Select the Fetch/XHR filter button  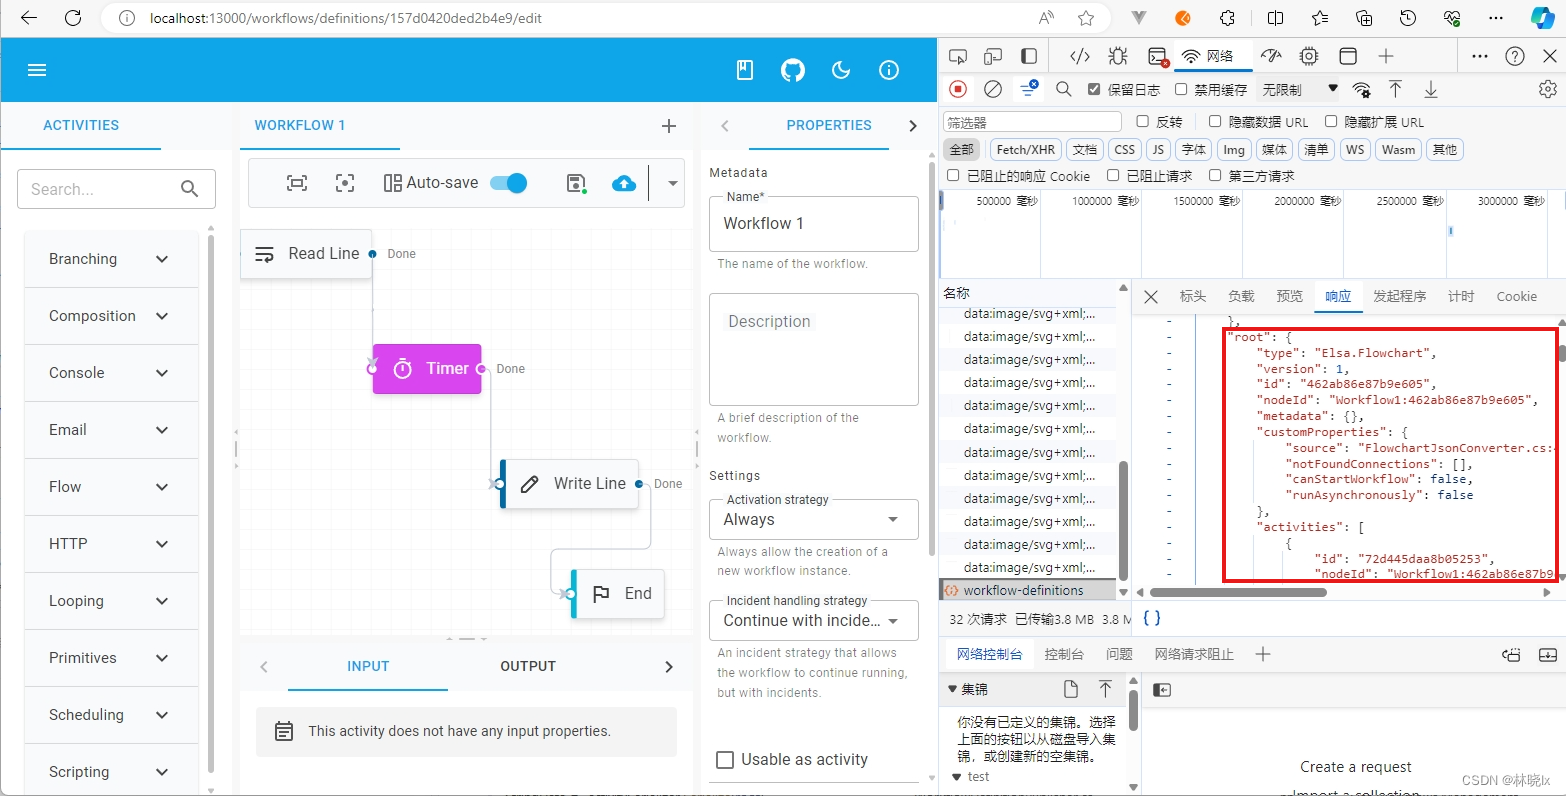1025,149
